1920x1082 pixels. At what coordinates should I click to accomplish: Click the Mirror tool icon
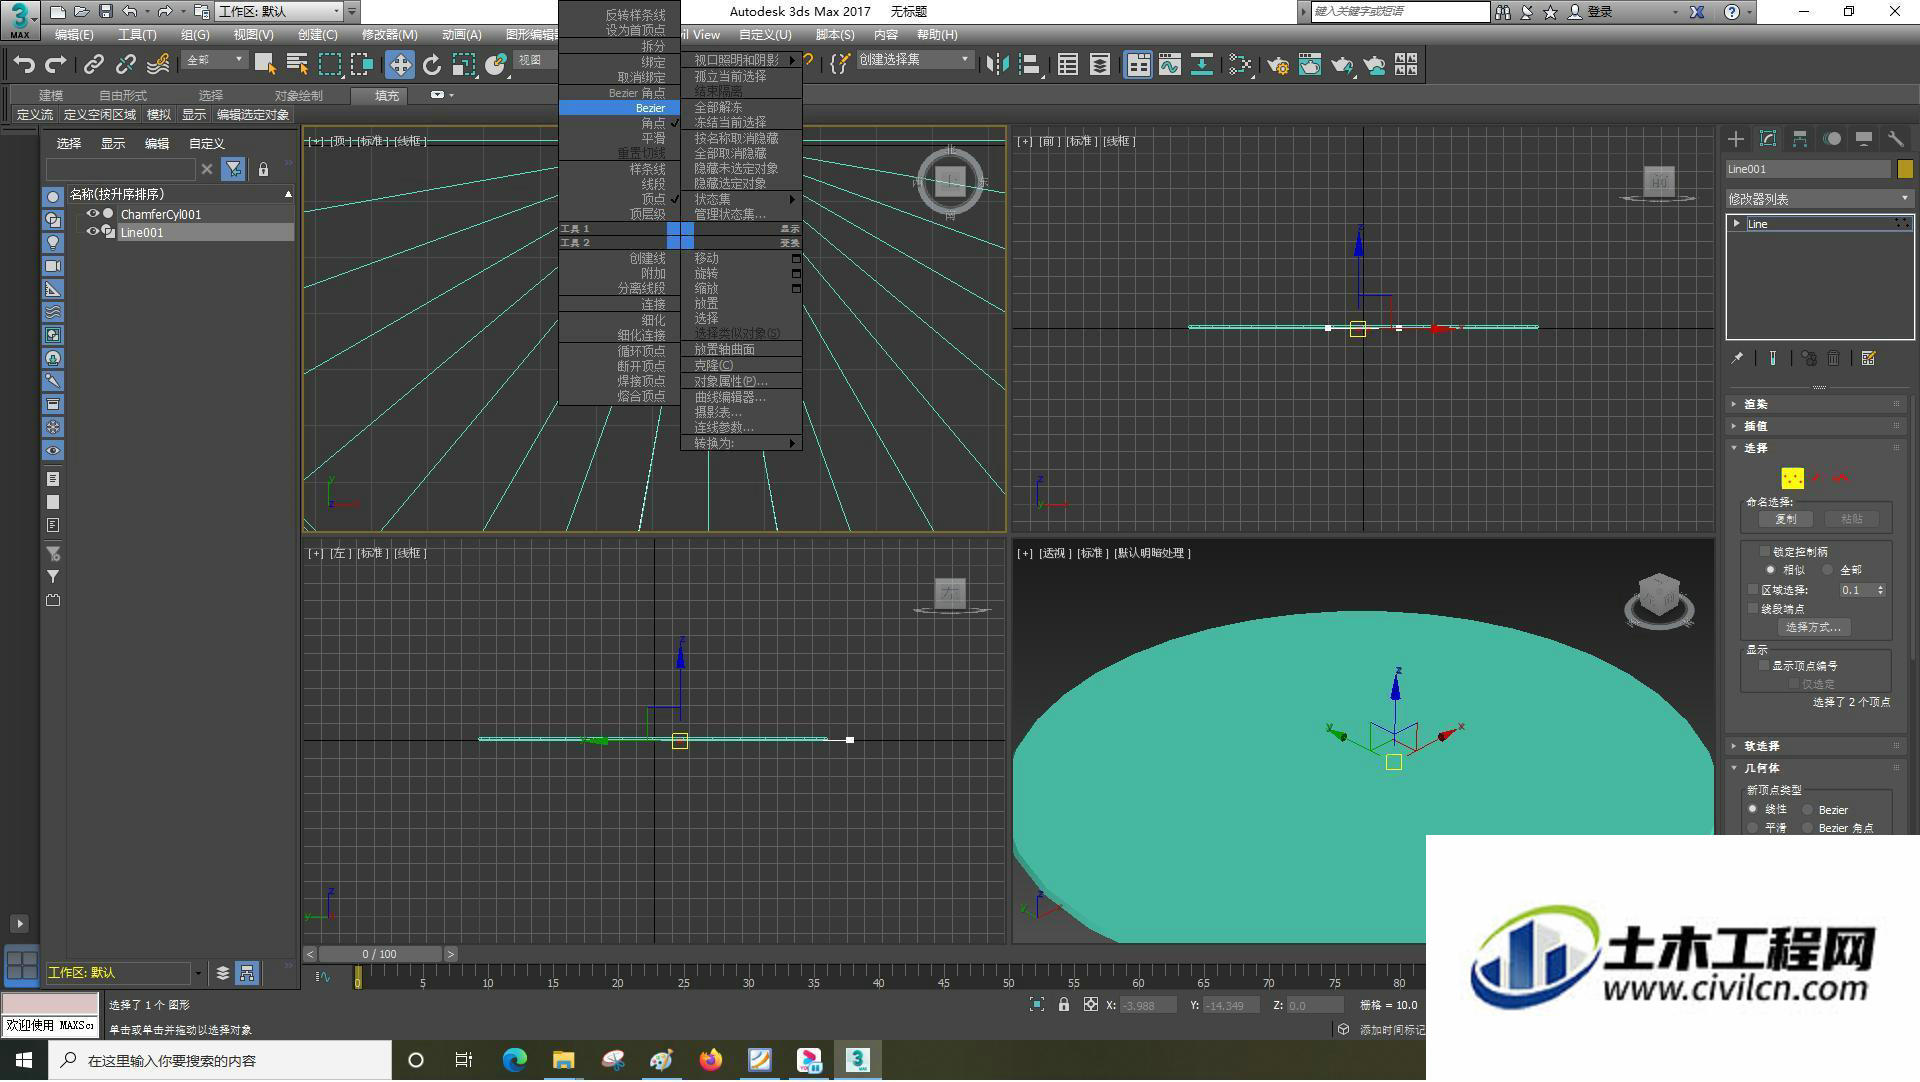(x=997, y=65)
